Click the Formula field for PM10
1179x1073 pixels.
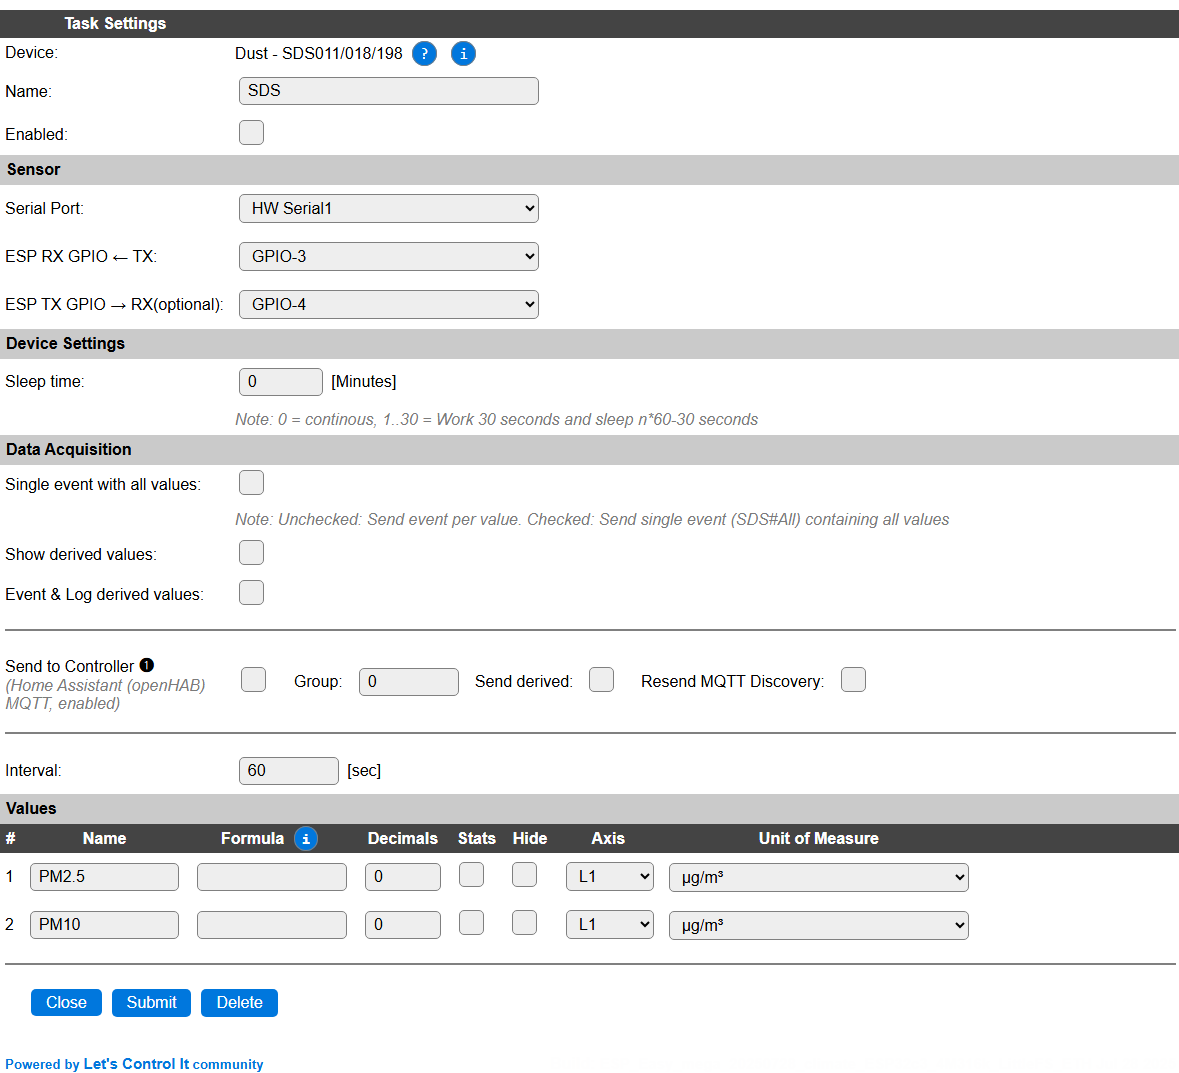tap(271, 925)
